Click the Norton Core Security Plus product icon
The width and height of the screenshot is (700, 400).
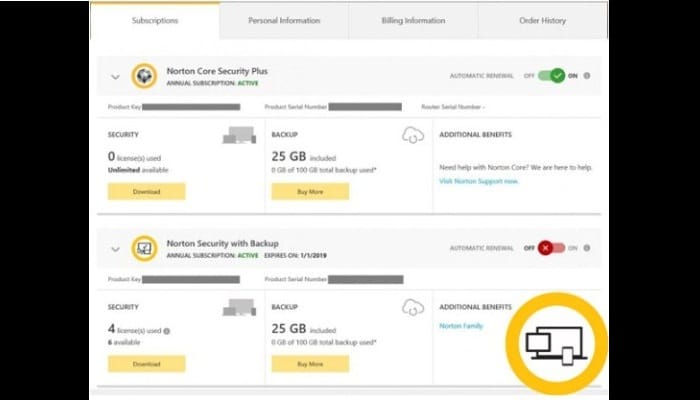point(144,76)
